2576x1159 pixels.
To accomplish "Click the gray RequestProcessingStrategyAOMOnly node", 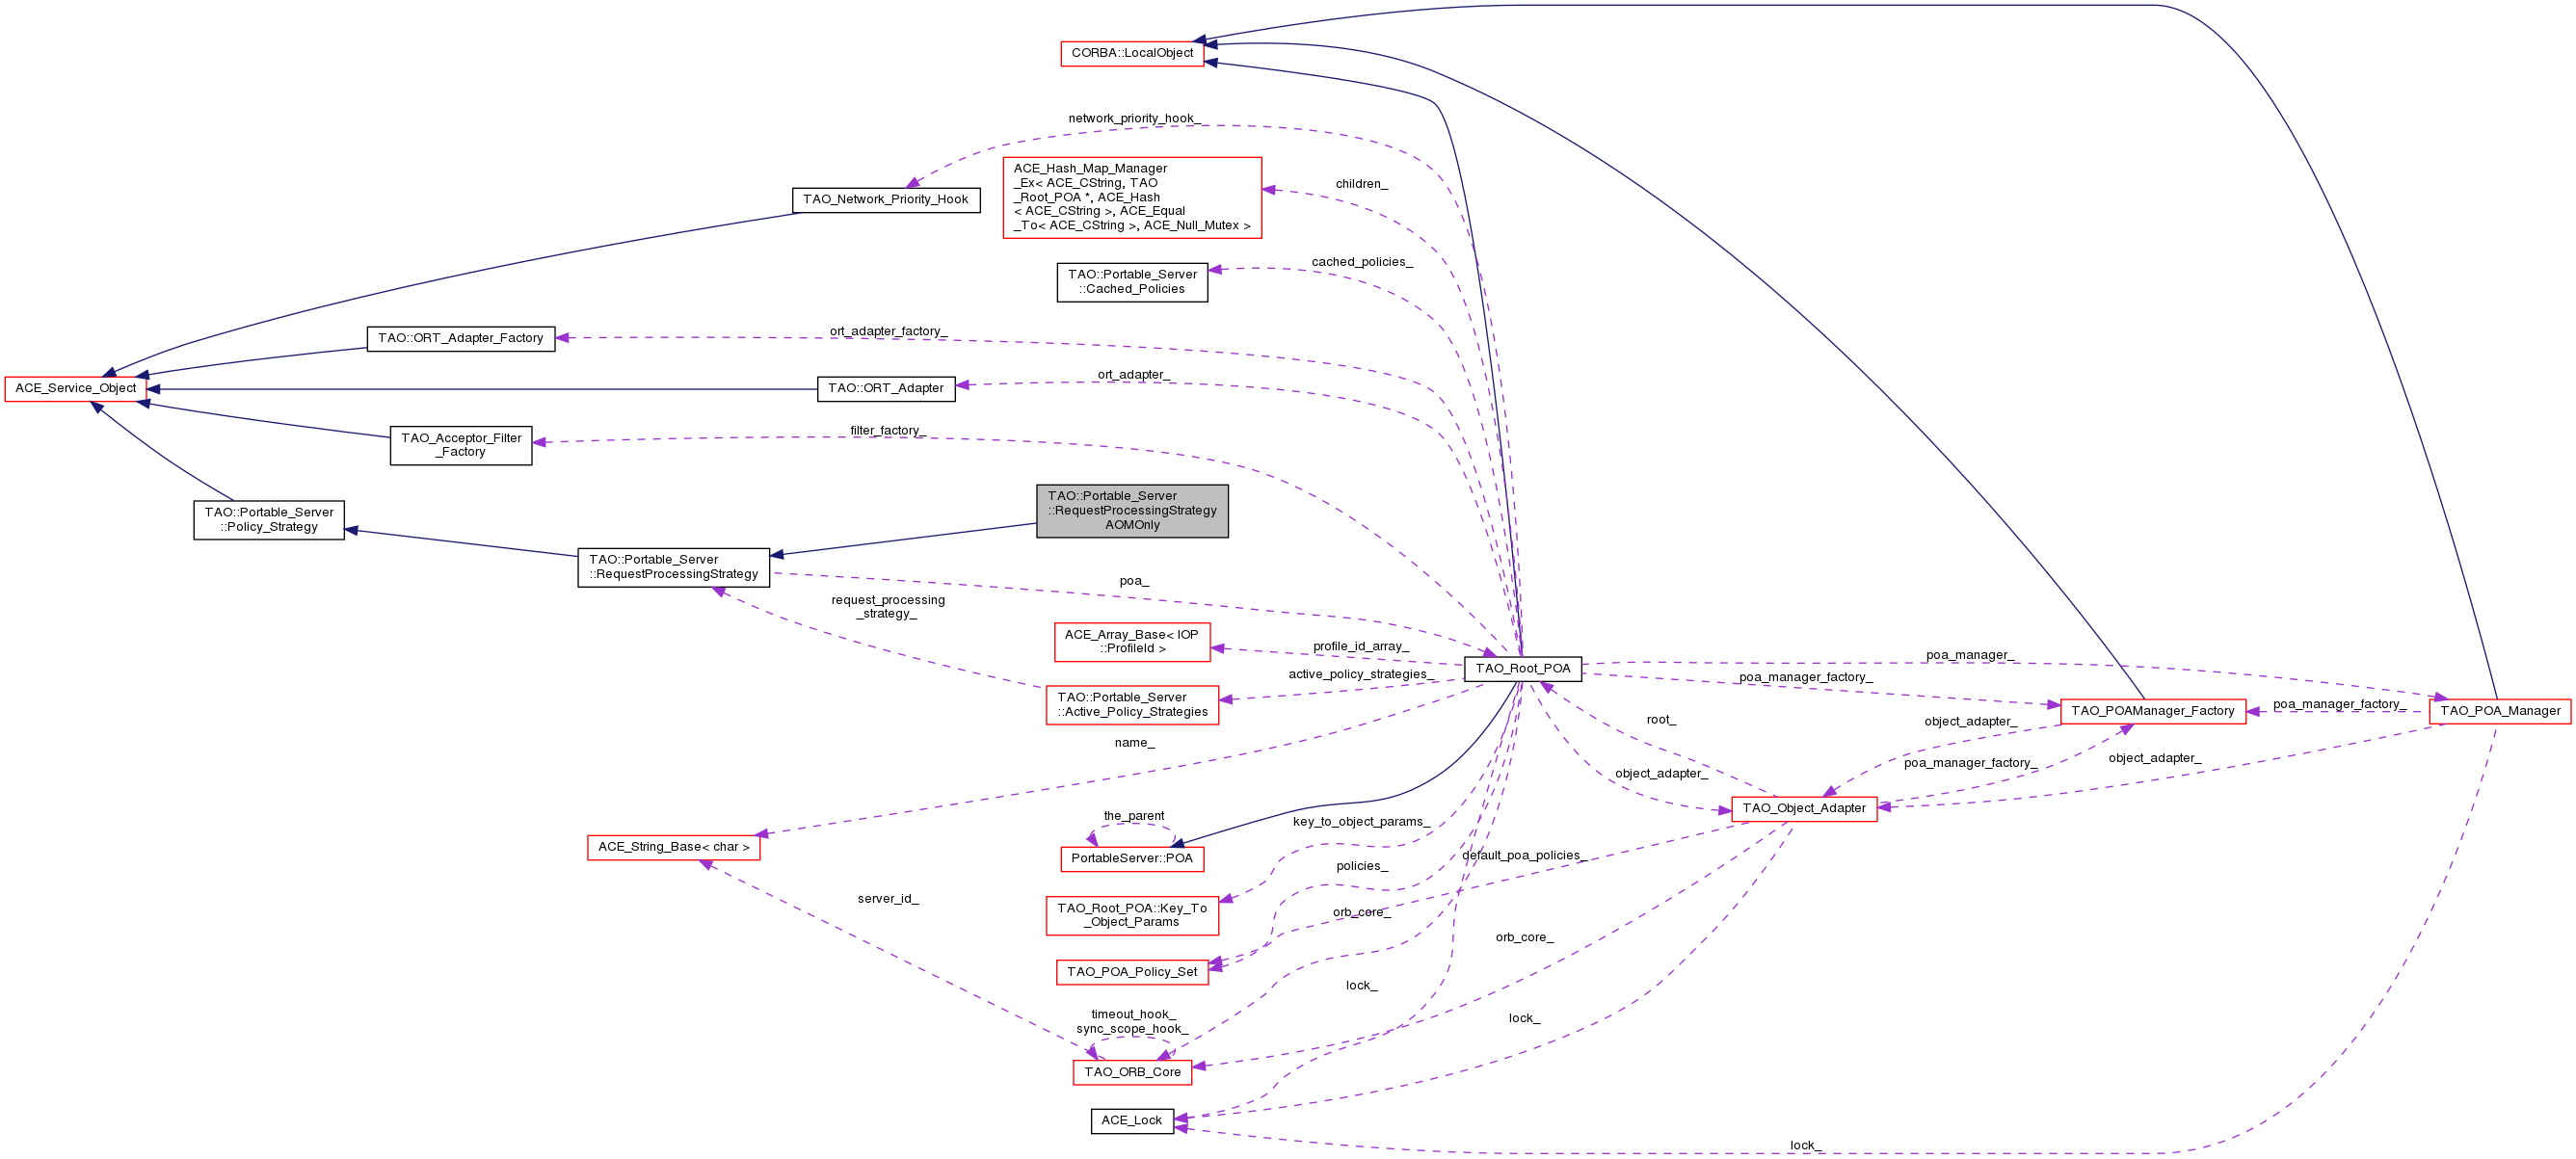I will 1131,511.
